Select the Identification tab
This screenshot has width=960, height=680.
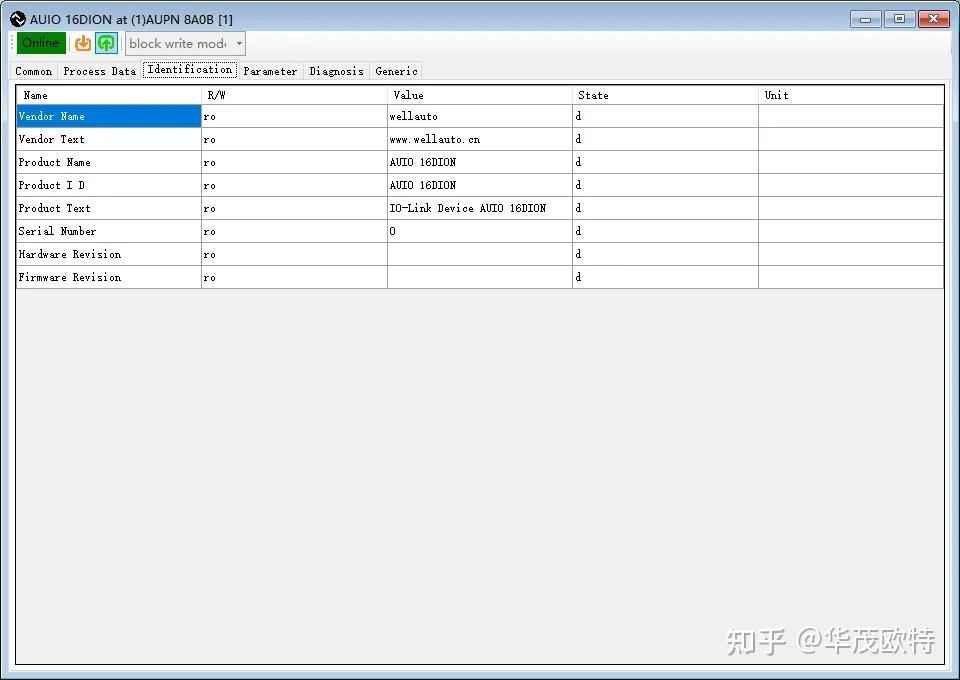click(x=189, y=70)
